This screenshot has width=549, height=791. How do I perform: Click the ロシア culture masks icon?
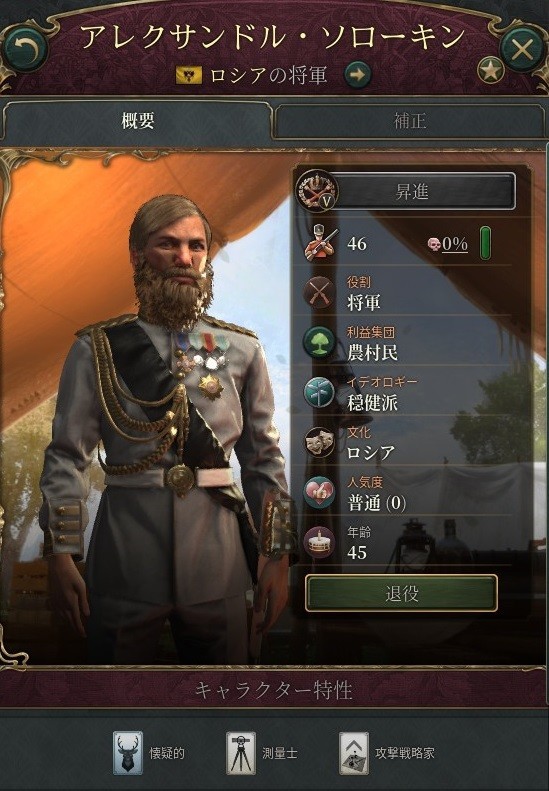pyautogui.click(x=319, y=442)
